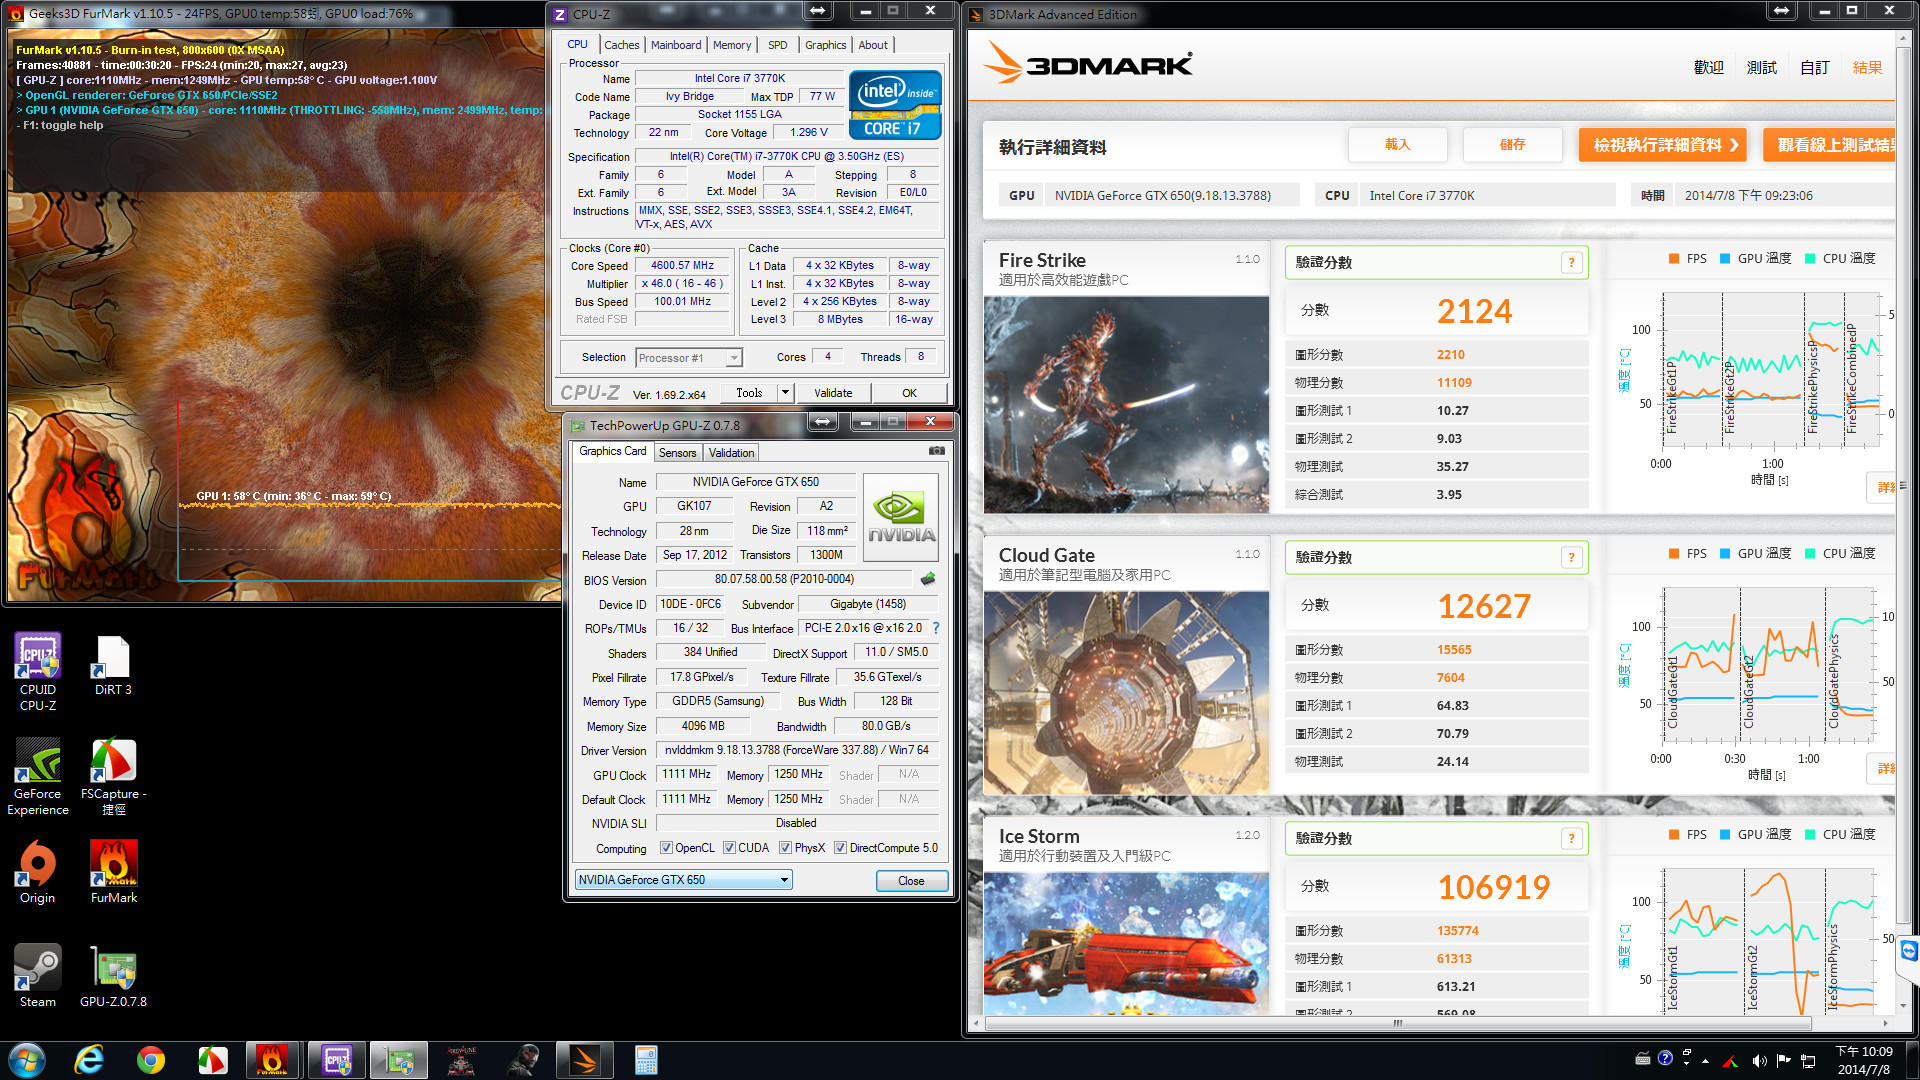Switch to the SPD tab in CPU-Z
This screenshot has height=1080, width=1920.
click(x=778, y=45)
